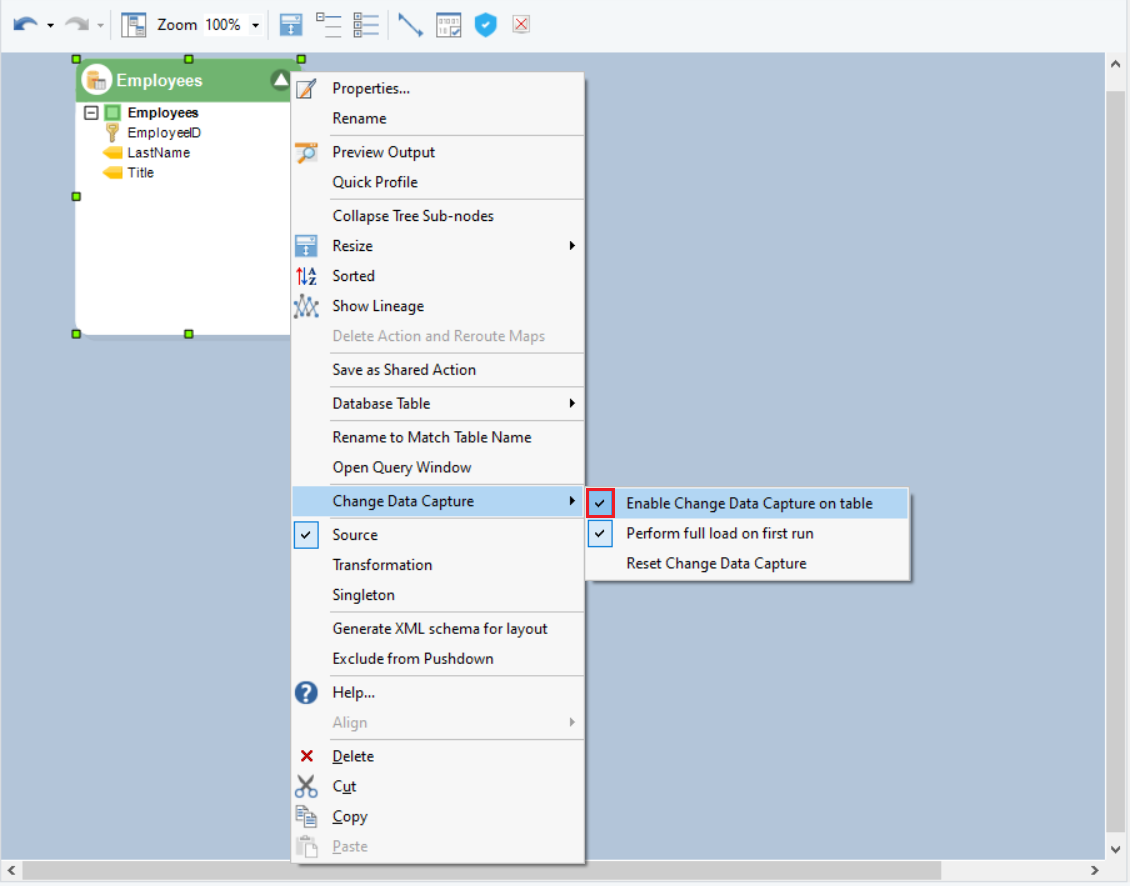
Task: Click the diagonal link line tool icon
Action: pyautogui.click(x=410, y=25)
